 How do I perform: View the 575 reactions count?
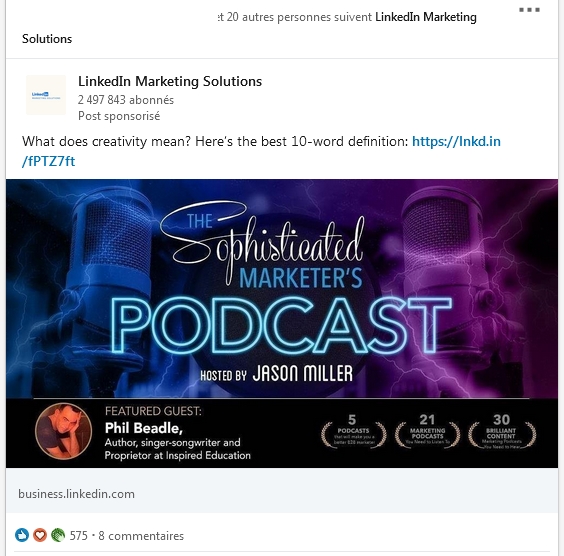coord(78,536)
